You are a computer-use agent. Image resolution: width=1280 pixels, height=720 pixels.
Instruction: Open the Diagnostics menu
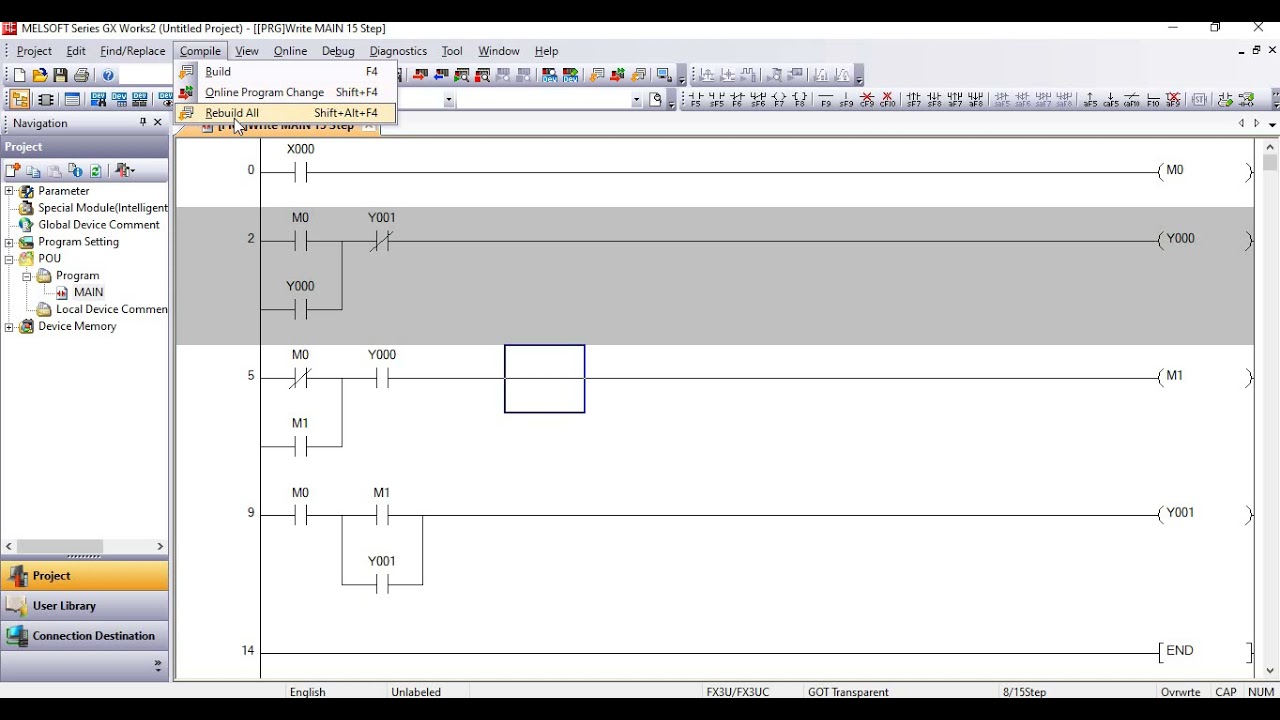coord(398,51)
